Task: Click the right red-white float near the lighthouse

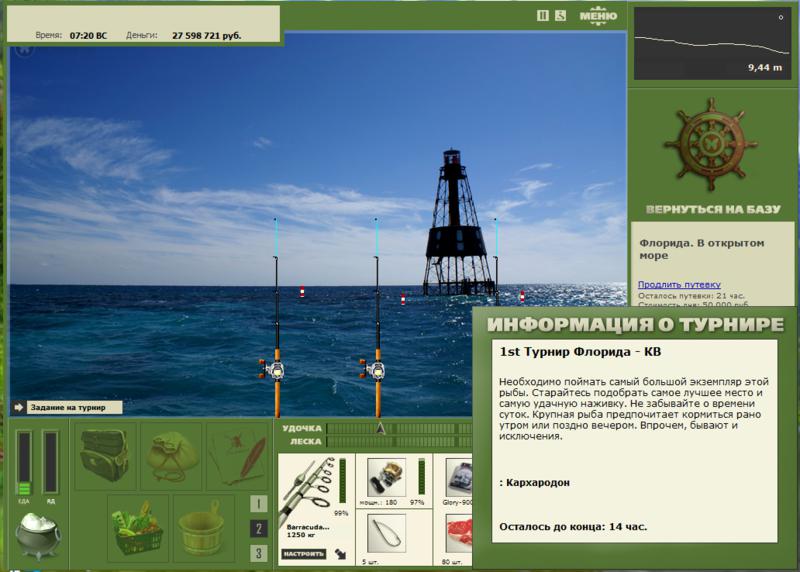Action: (522, 296)
